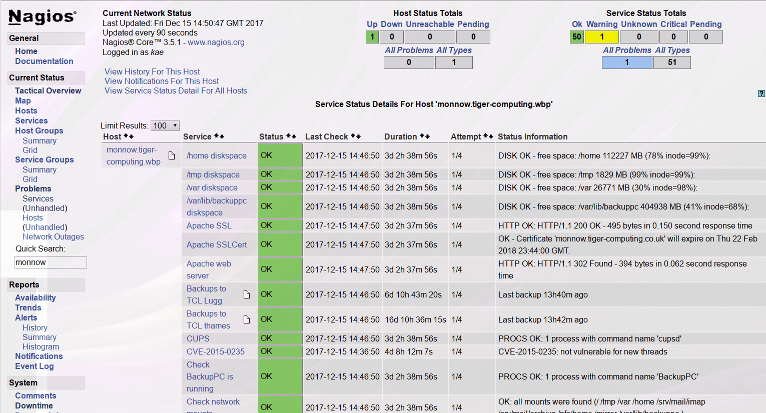Click yellow Warning count box
The width and height of the screenshot is (766, 413).
click(602, 37)
